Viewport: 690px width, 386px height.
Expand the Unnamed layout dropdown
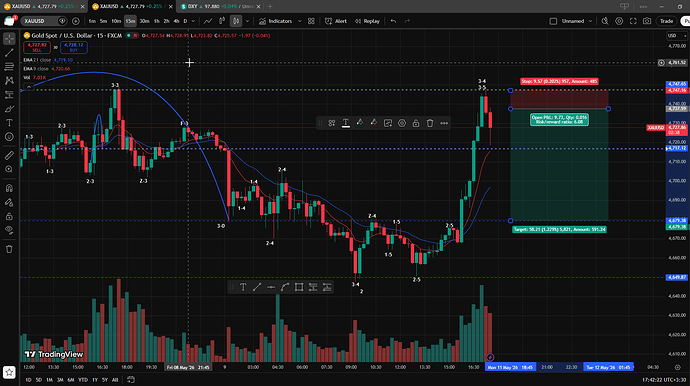[x=591, y=21]
